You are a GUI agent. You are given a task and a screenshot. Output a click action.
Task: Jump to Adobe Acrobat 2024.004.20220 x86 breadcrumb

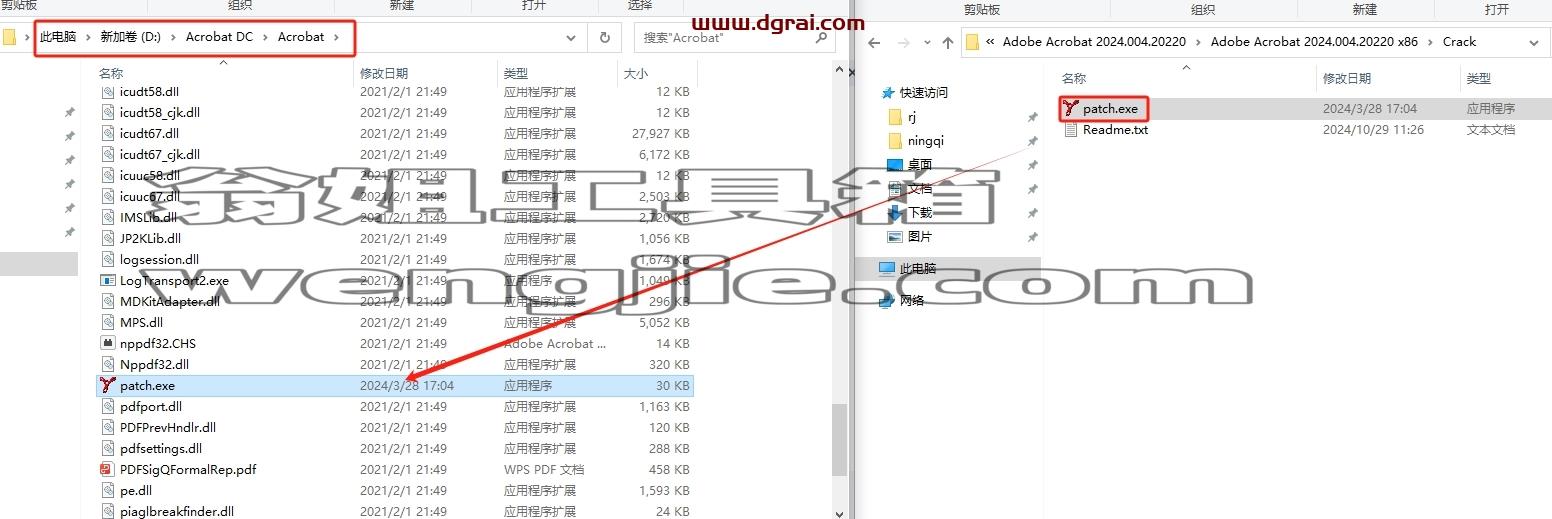1313,42
